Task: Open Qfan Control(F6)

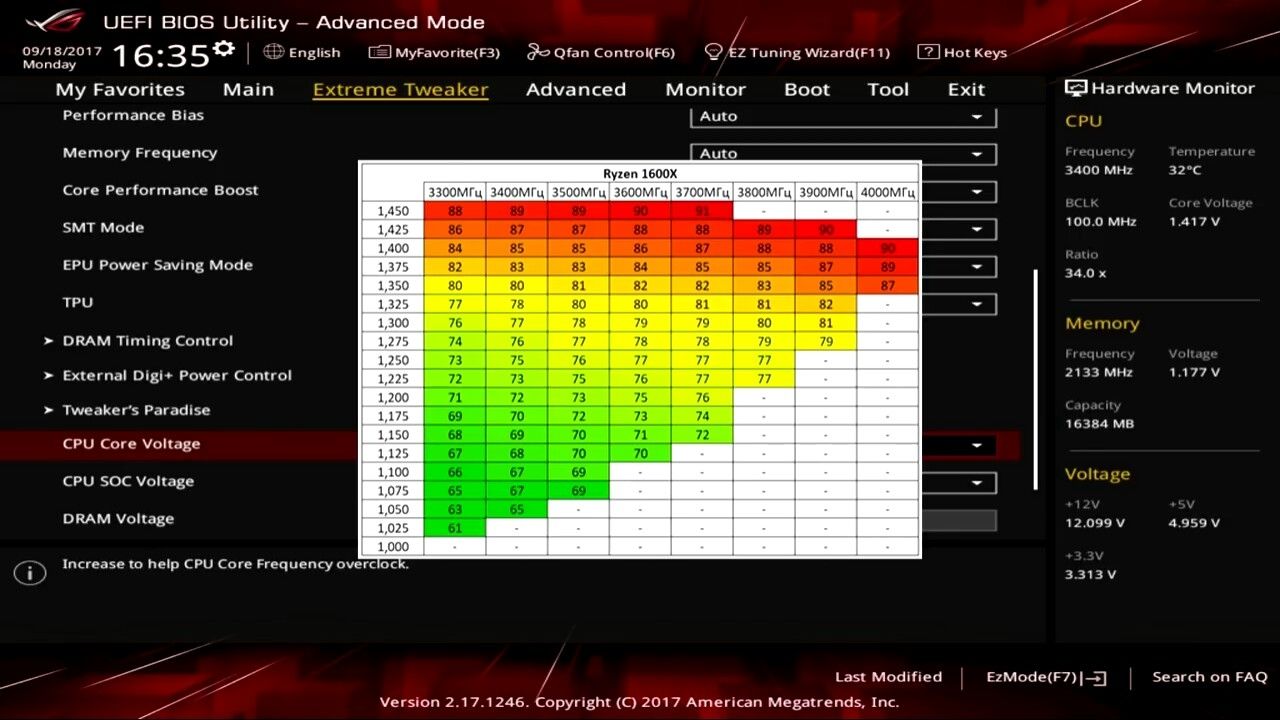Action: 601,52
